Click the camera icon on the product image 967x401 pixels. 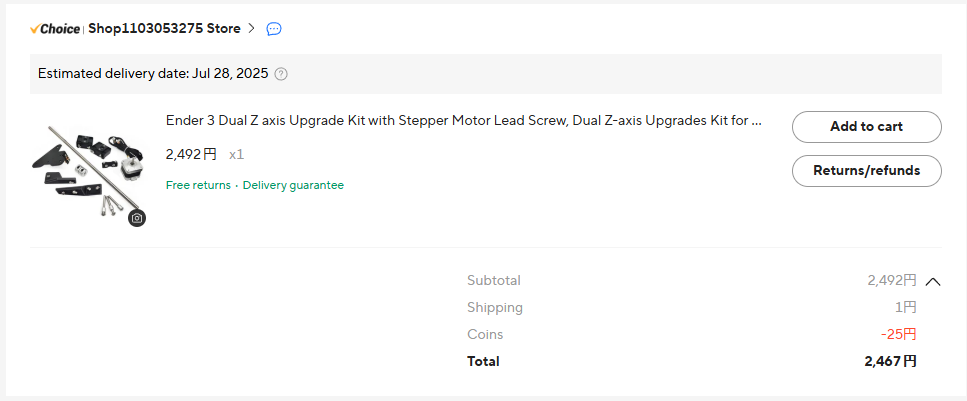click(x=137, y=218)
